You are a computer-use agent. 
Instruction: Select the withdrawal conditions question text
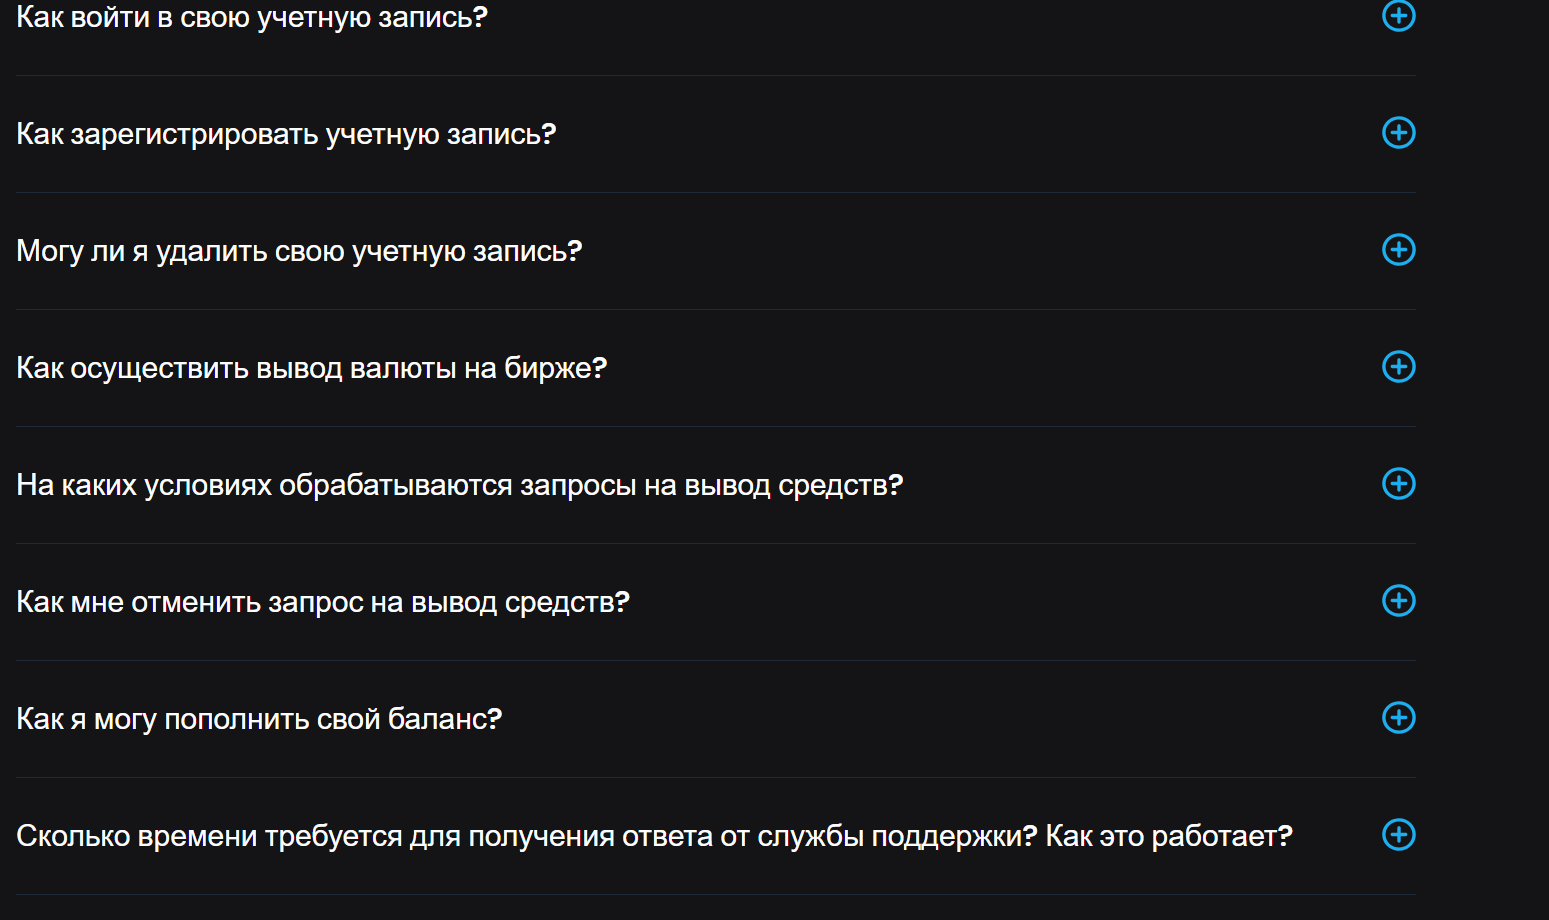click(x=459, y=484)
